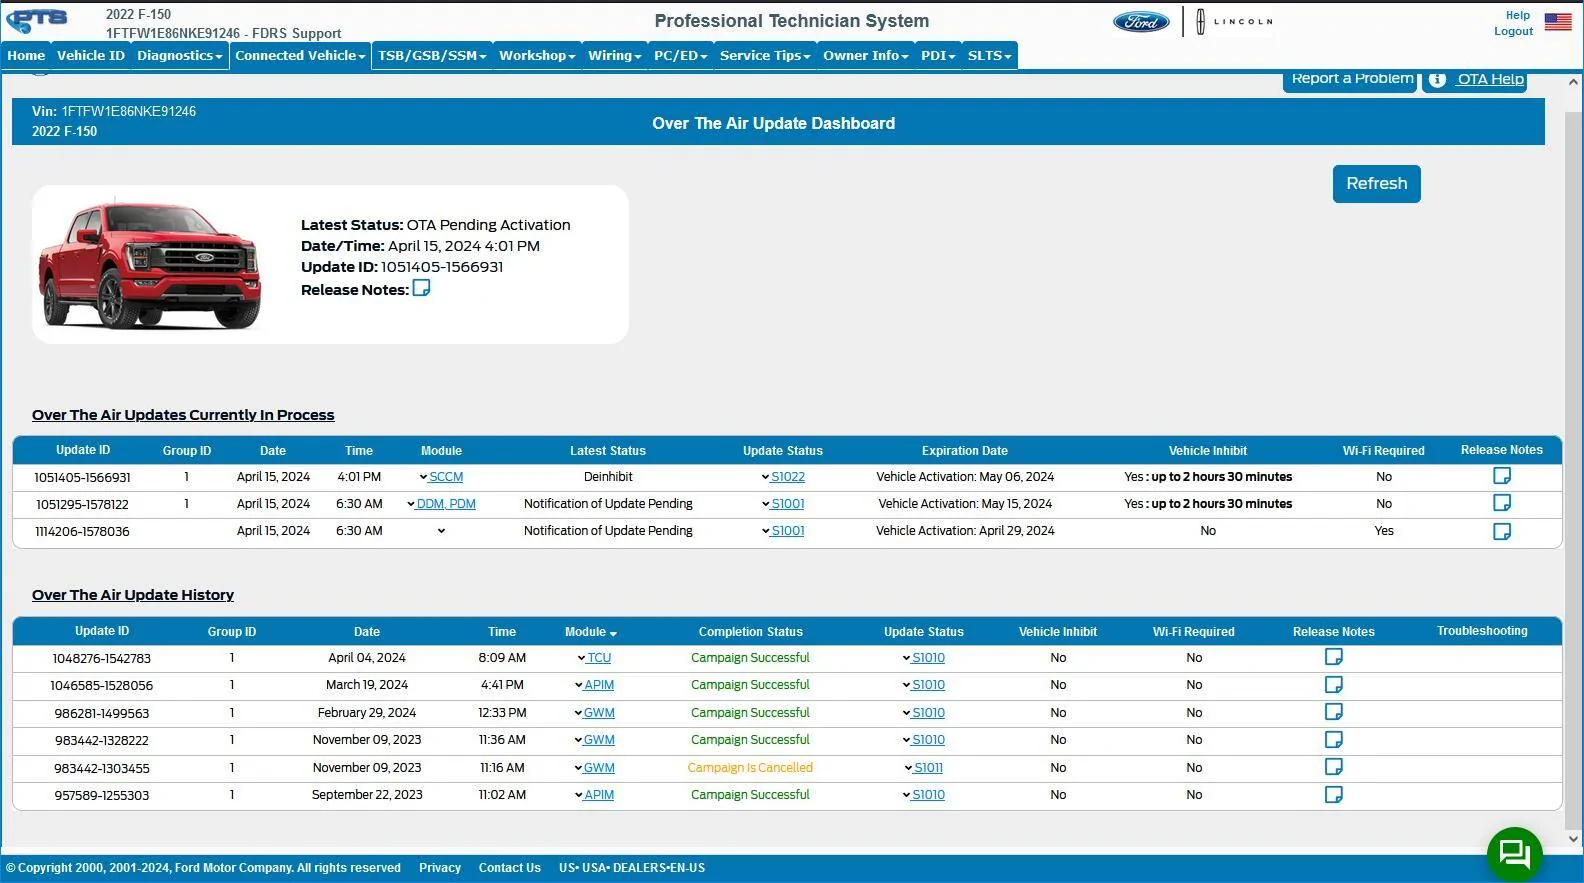Open the Service Tips menu
Screen dimensions: 1584x883
coord(765,56)
